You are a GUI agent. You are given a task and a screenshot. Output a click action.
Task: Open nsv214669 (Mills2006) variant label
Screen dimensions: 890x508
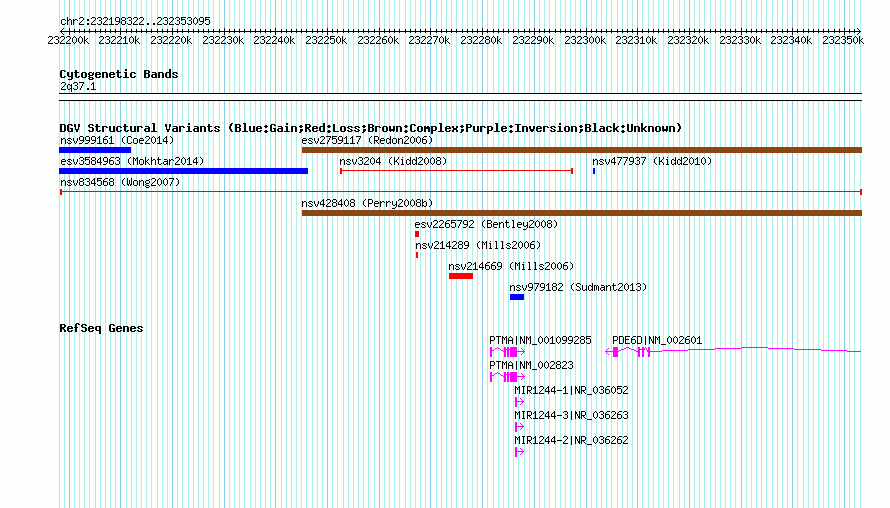tap(511, 266)
